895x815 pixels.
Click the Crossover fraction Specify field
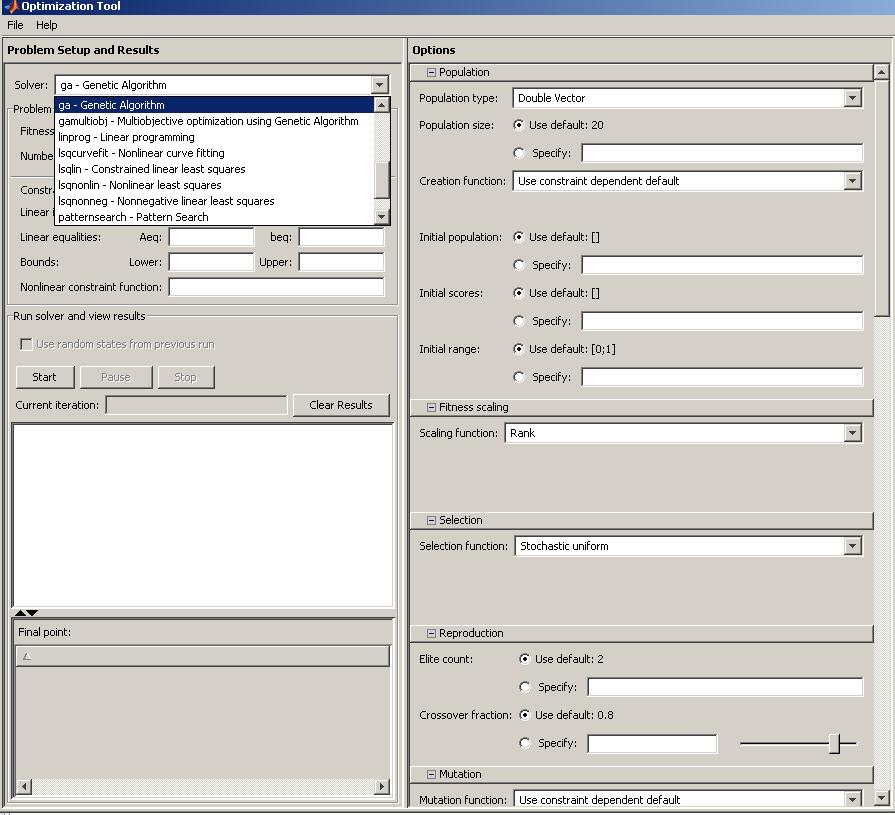pyautogui.click(x=652, y=743)
